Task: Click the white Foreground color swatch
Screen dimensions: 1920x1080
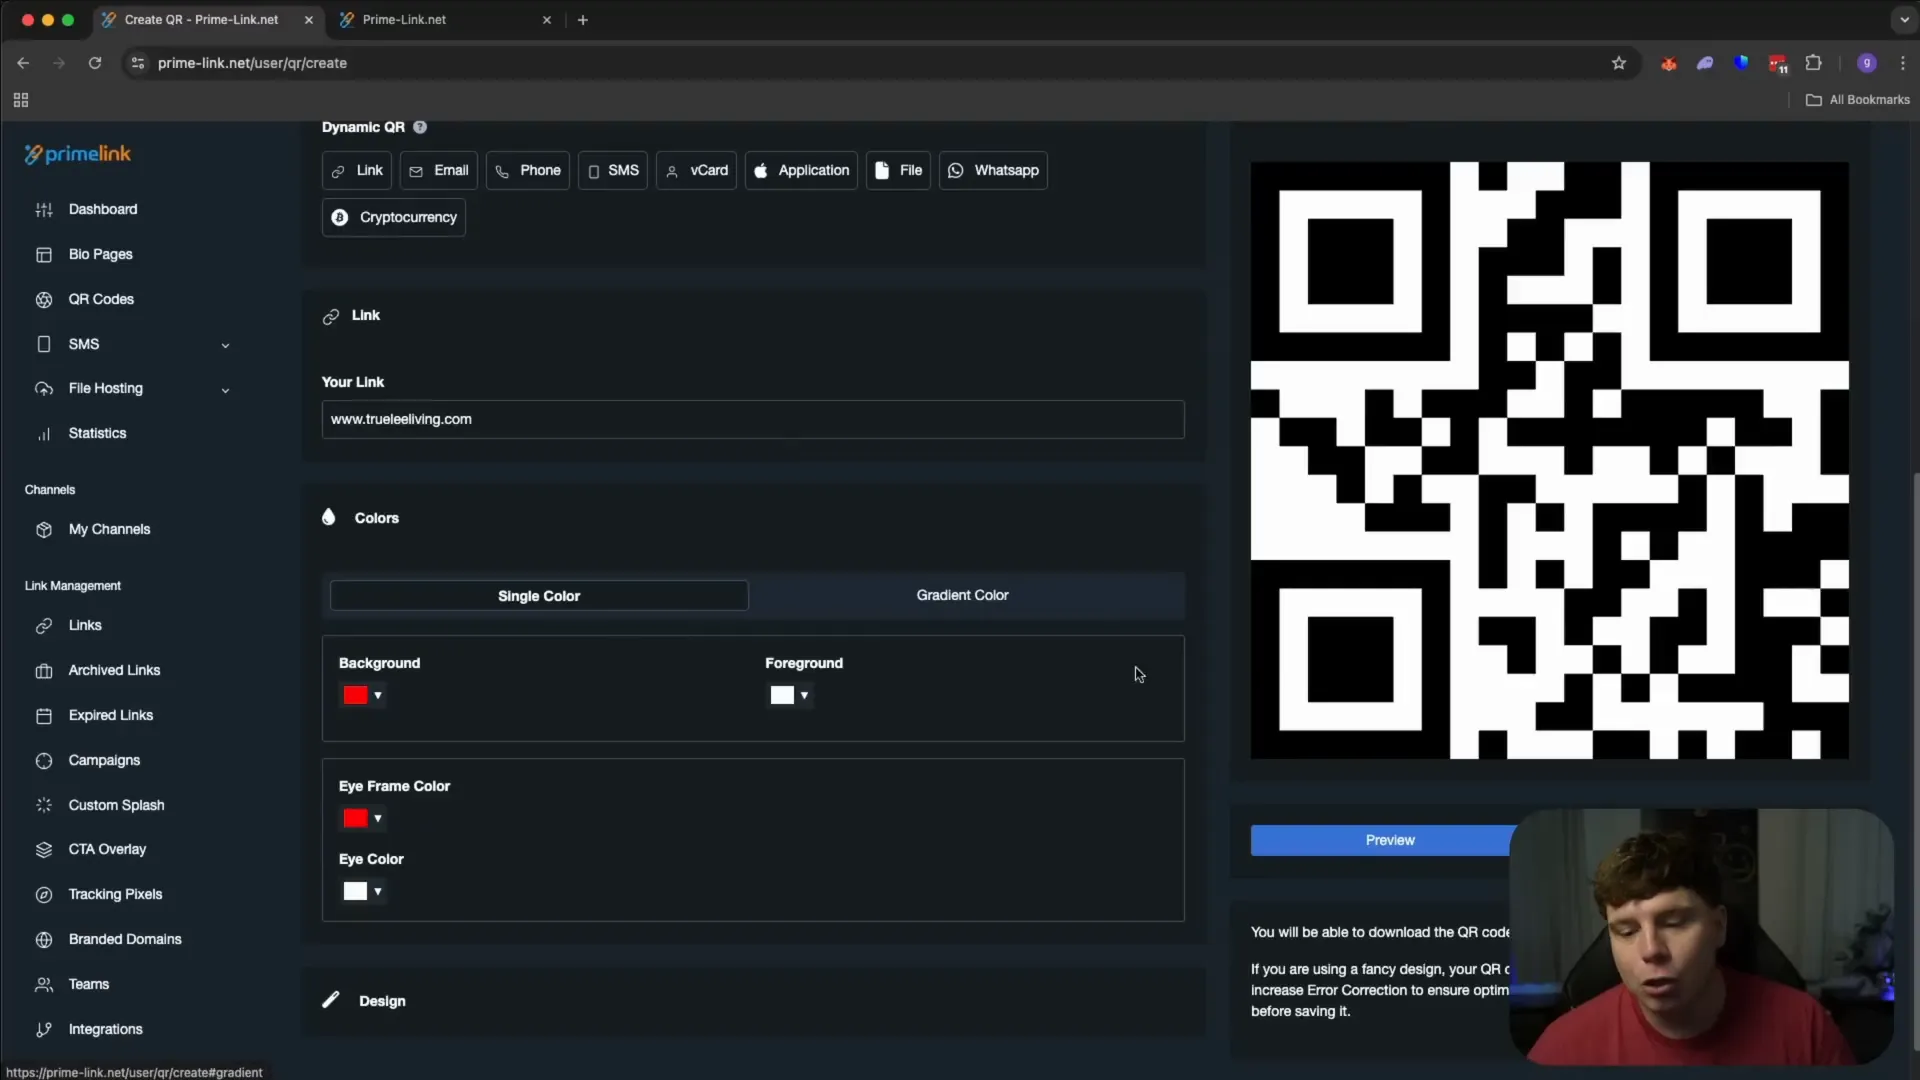Action: point(782,696)
